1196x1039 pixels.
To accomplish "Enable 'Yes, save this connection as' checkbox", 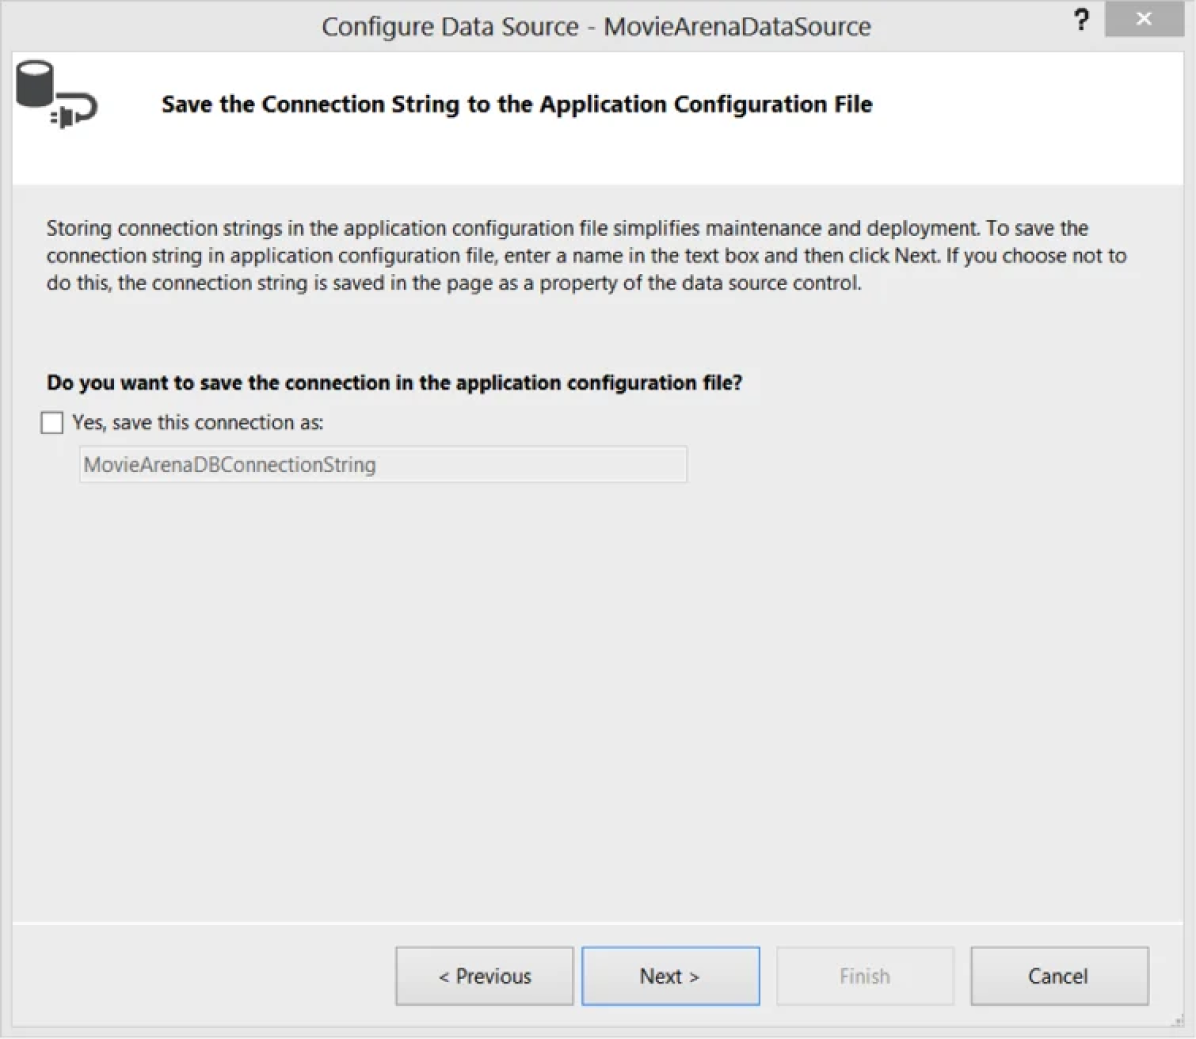I will pos(52,423).
